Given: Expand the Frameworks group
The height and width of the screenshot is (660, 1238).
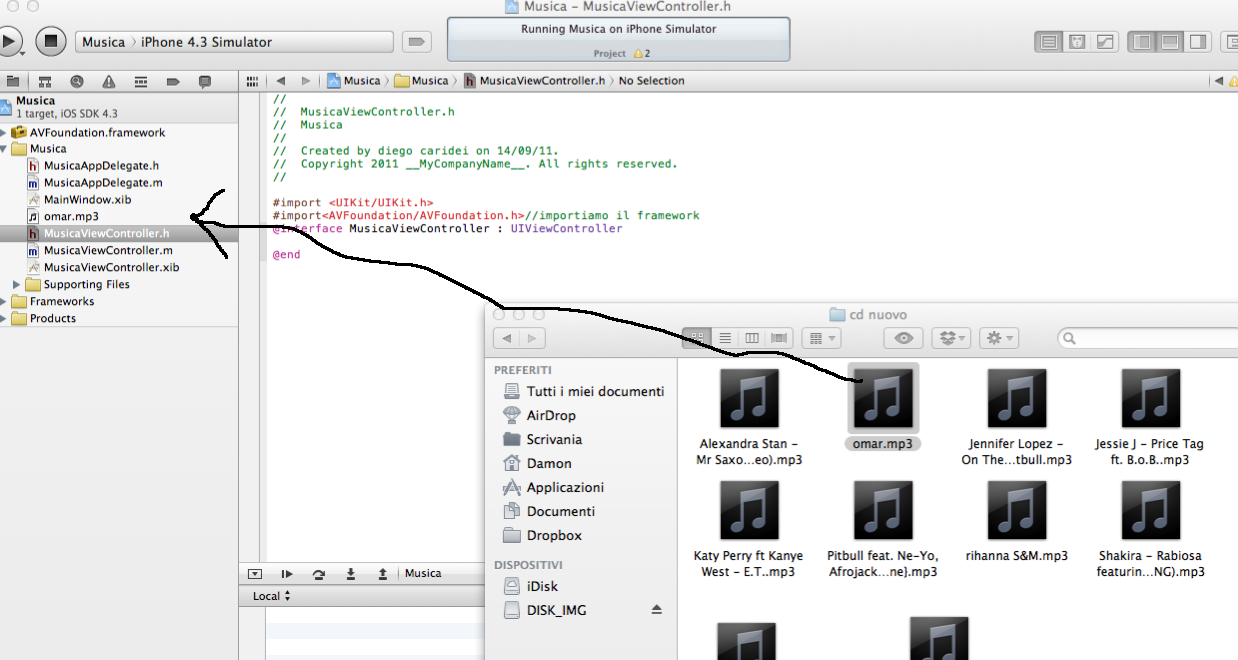Looking at the screenshot, I should coord(5,302).
